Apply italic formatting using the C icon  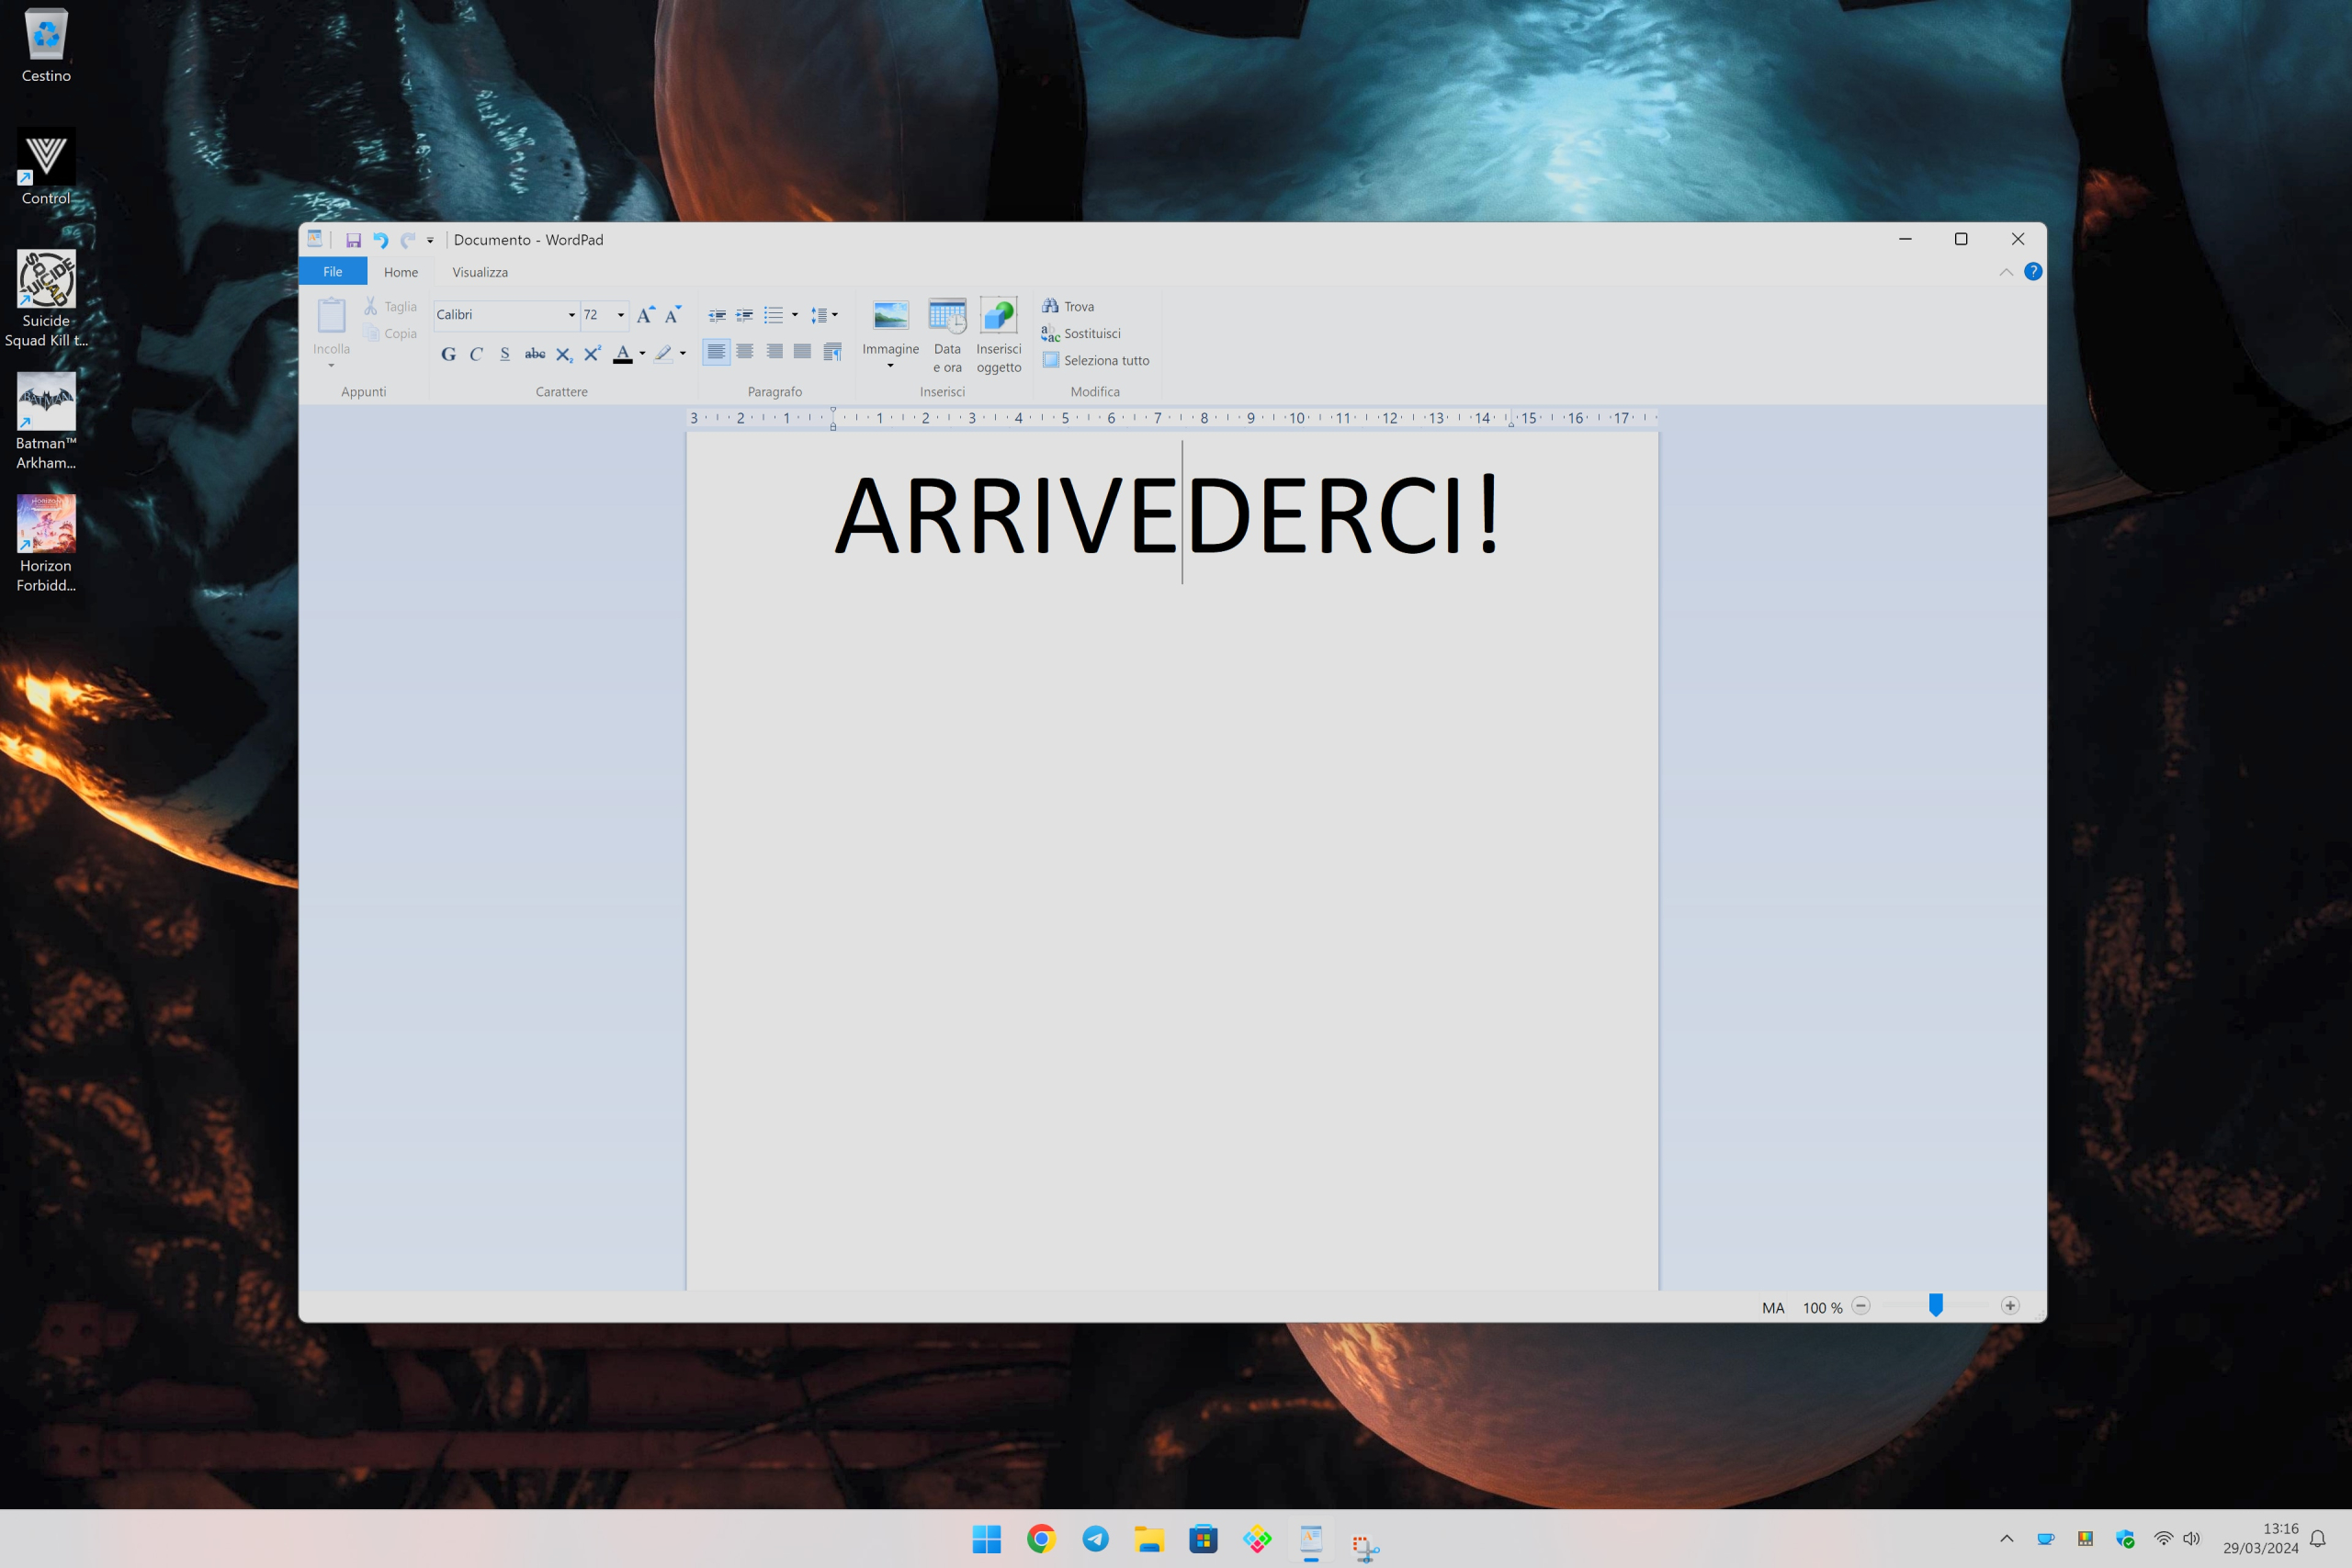click(x=476, y=353)
